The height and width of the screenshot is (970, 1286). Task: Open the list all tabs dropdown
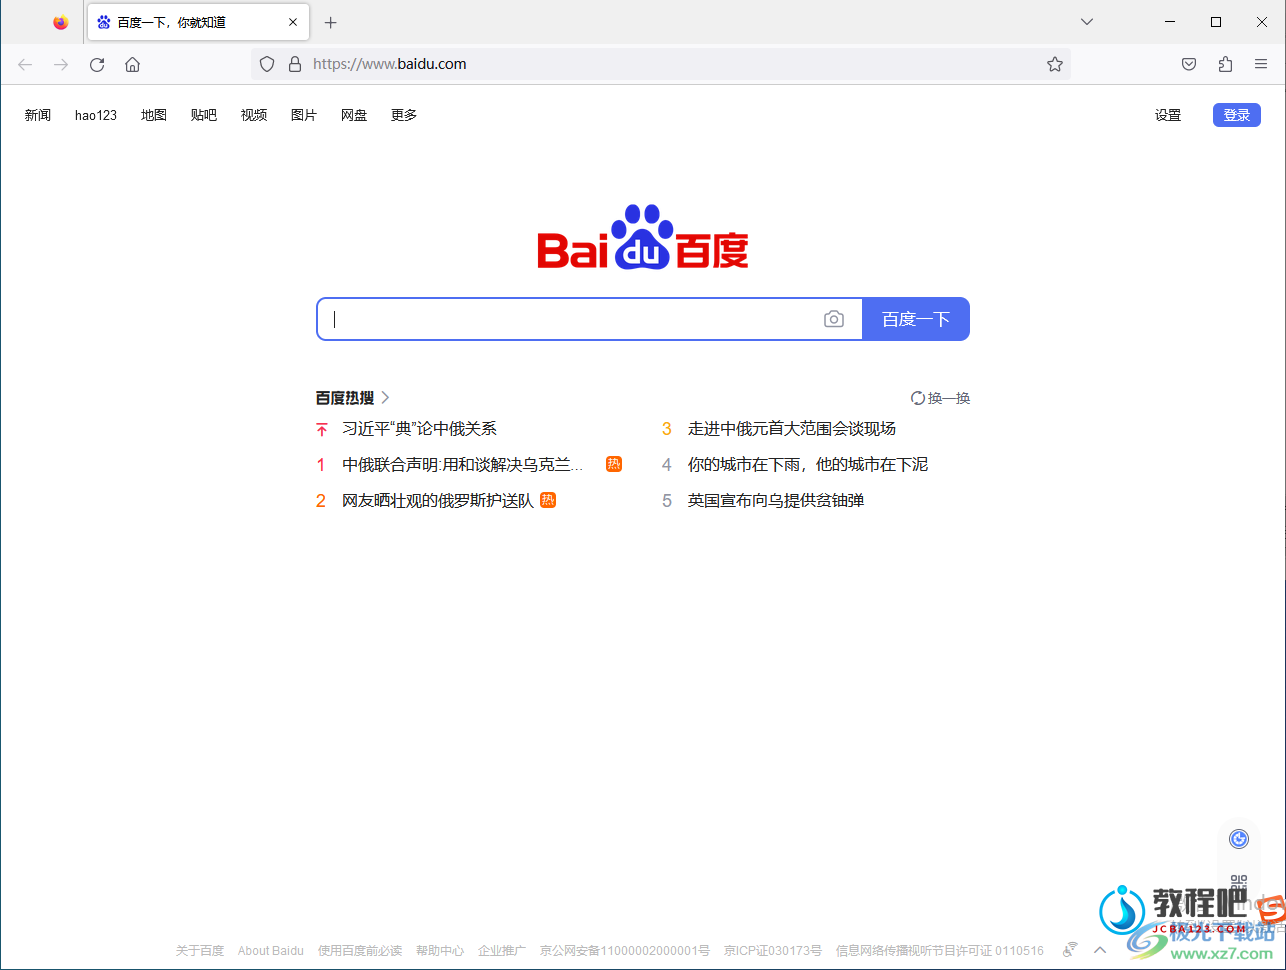point(1087,22)
